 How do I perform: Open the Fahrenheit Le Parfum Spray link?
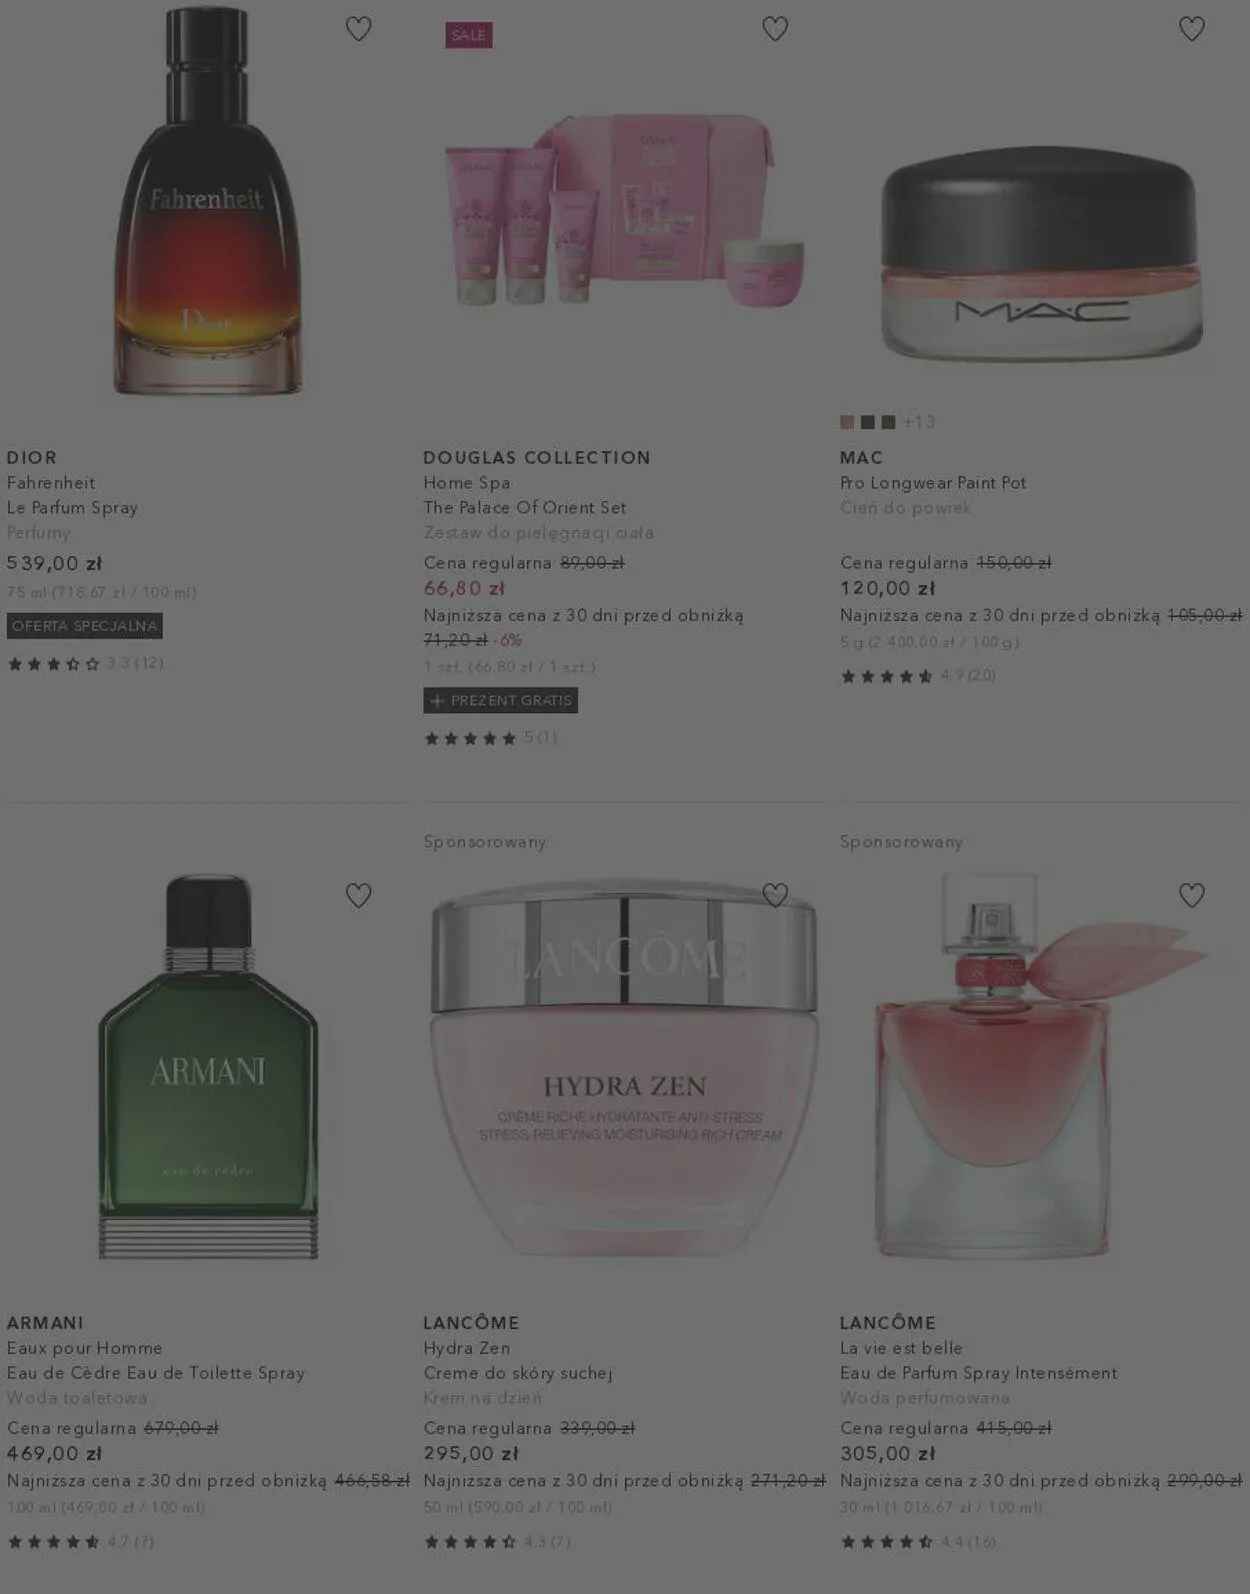tap(72, 495)
